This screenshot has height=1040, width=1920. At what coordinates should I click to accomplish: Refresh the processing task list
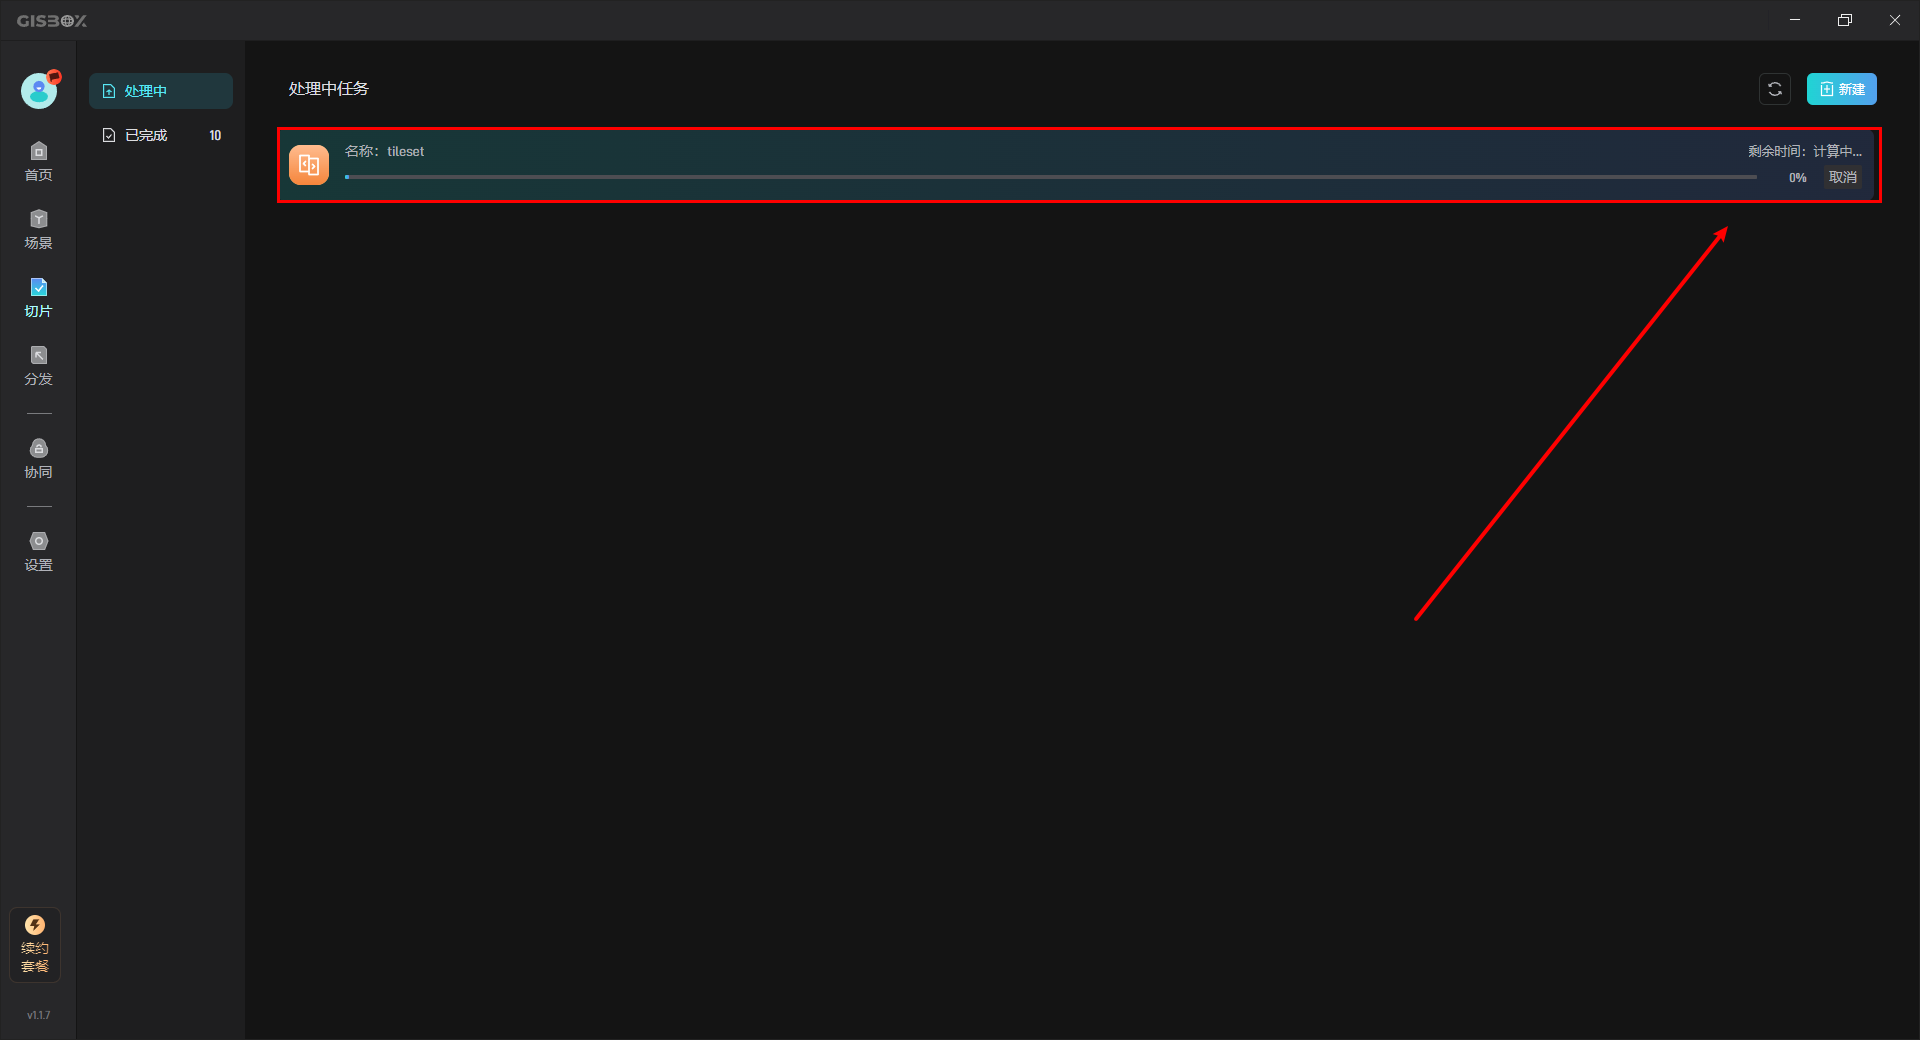(1775, 89)
